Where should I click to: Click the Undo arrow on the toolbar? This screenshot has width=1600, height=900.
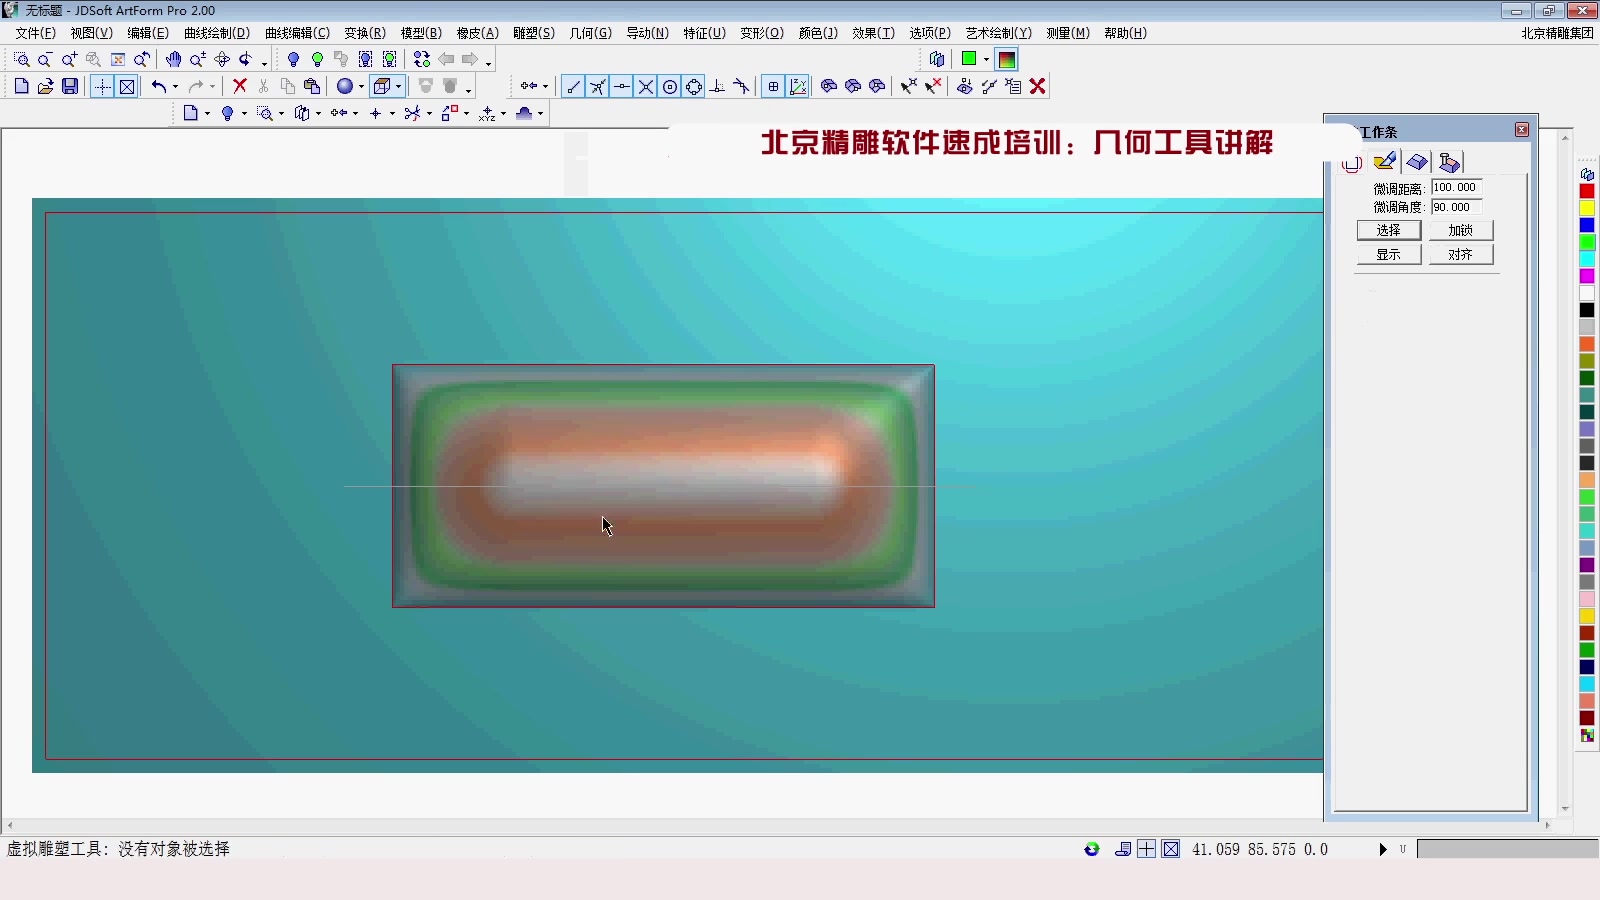159,86
